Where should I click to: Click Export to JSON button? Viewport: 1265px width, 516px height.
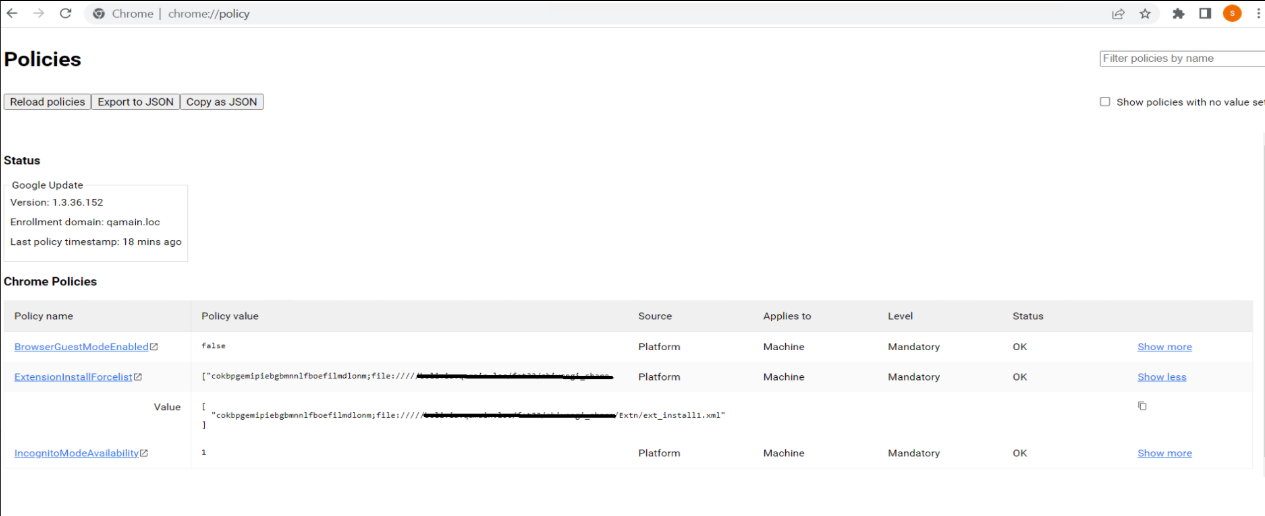coord(135,102)
